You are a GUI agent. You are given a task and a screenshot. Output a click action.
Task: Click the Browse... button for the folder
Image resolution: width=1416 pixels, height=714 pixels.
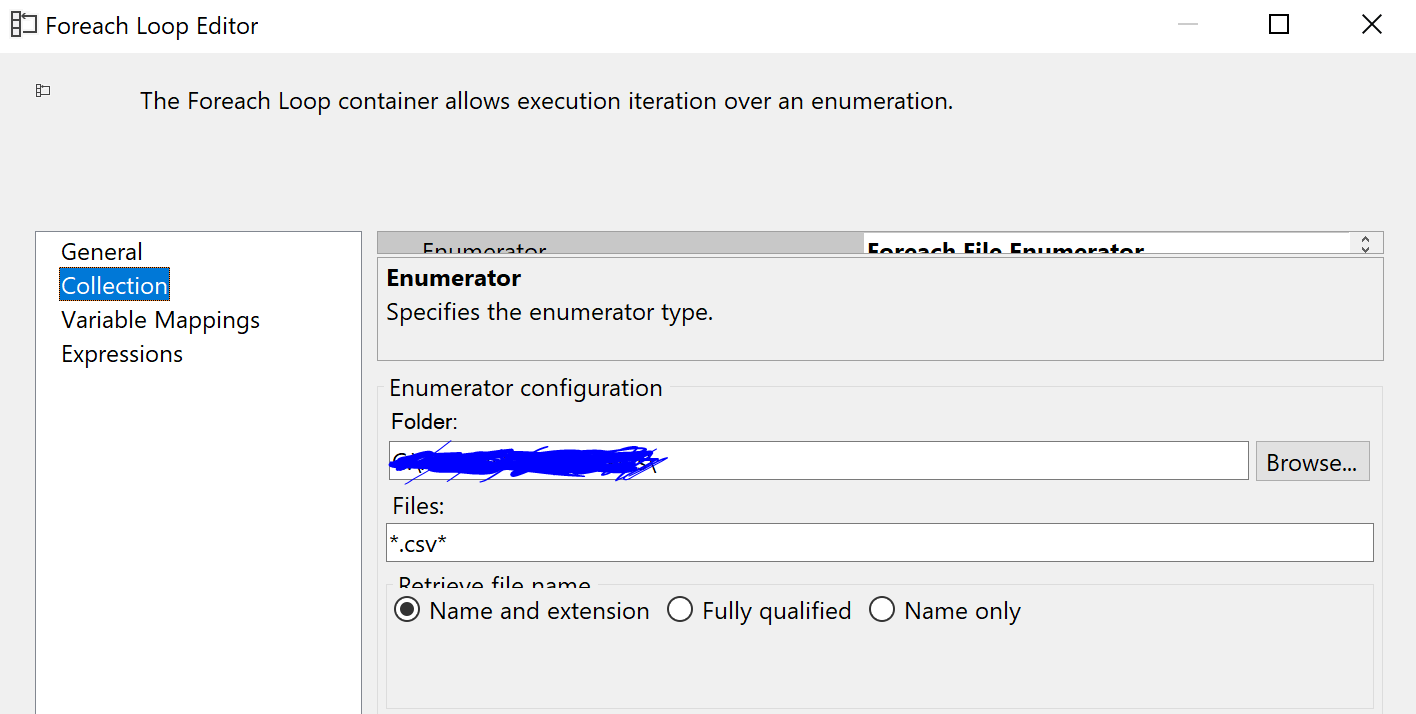point(1312,462)
